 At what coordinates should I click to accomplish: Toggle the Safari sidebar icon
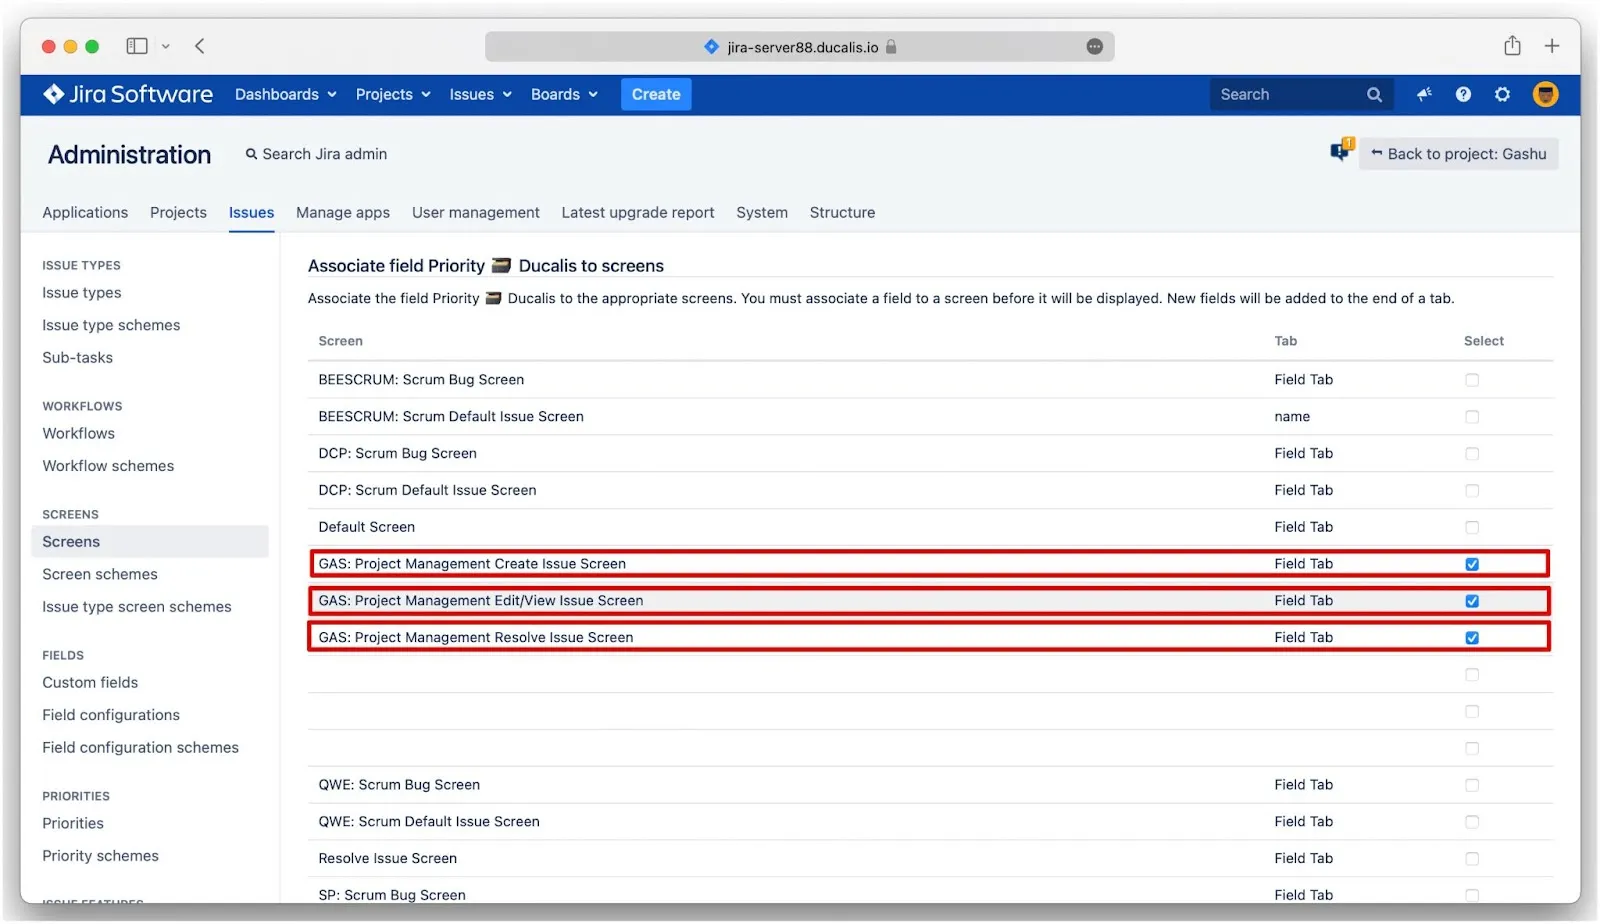pos(137,46)
